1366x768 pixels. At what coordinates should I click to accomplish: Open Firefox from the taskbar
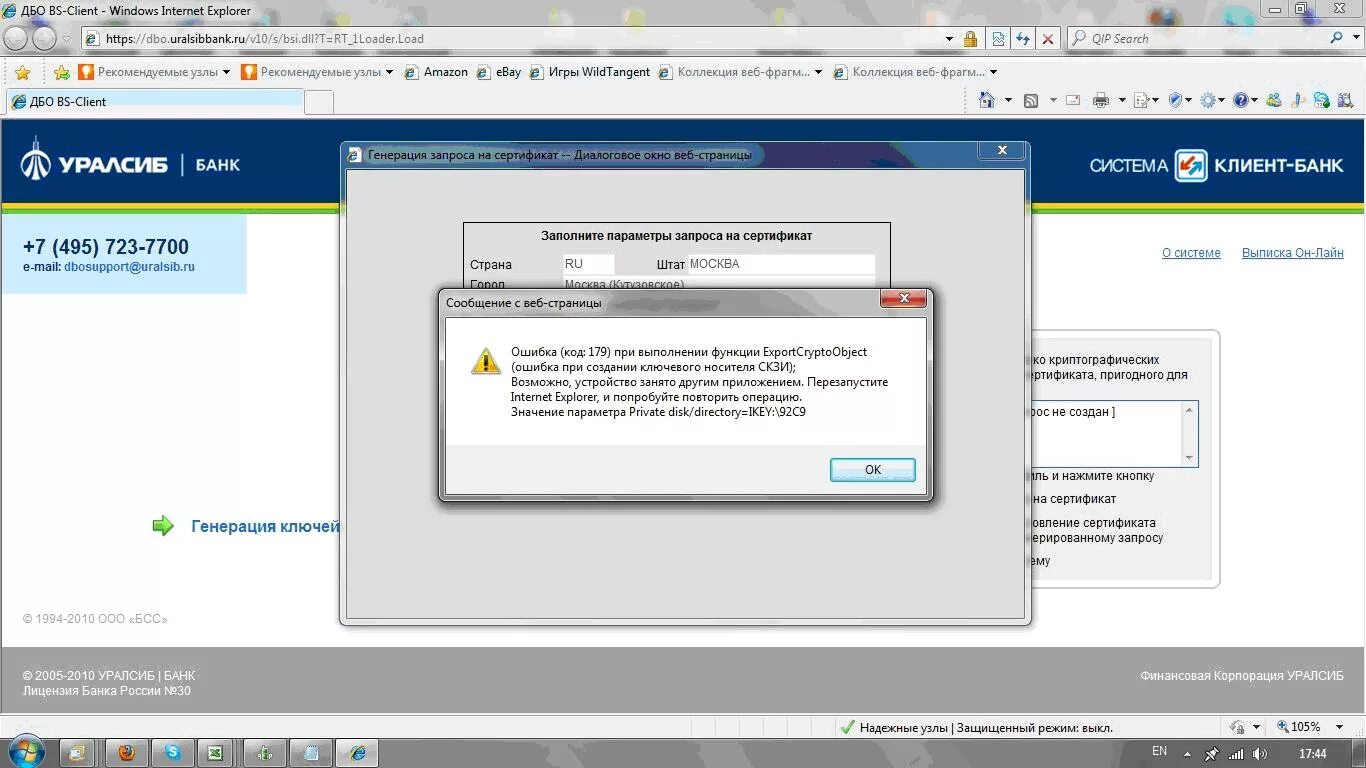pyautogui.click(x=127, y=753)
